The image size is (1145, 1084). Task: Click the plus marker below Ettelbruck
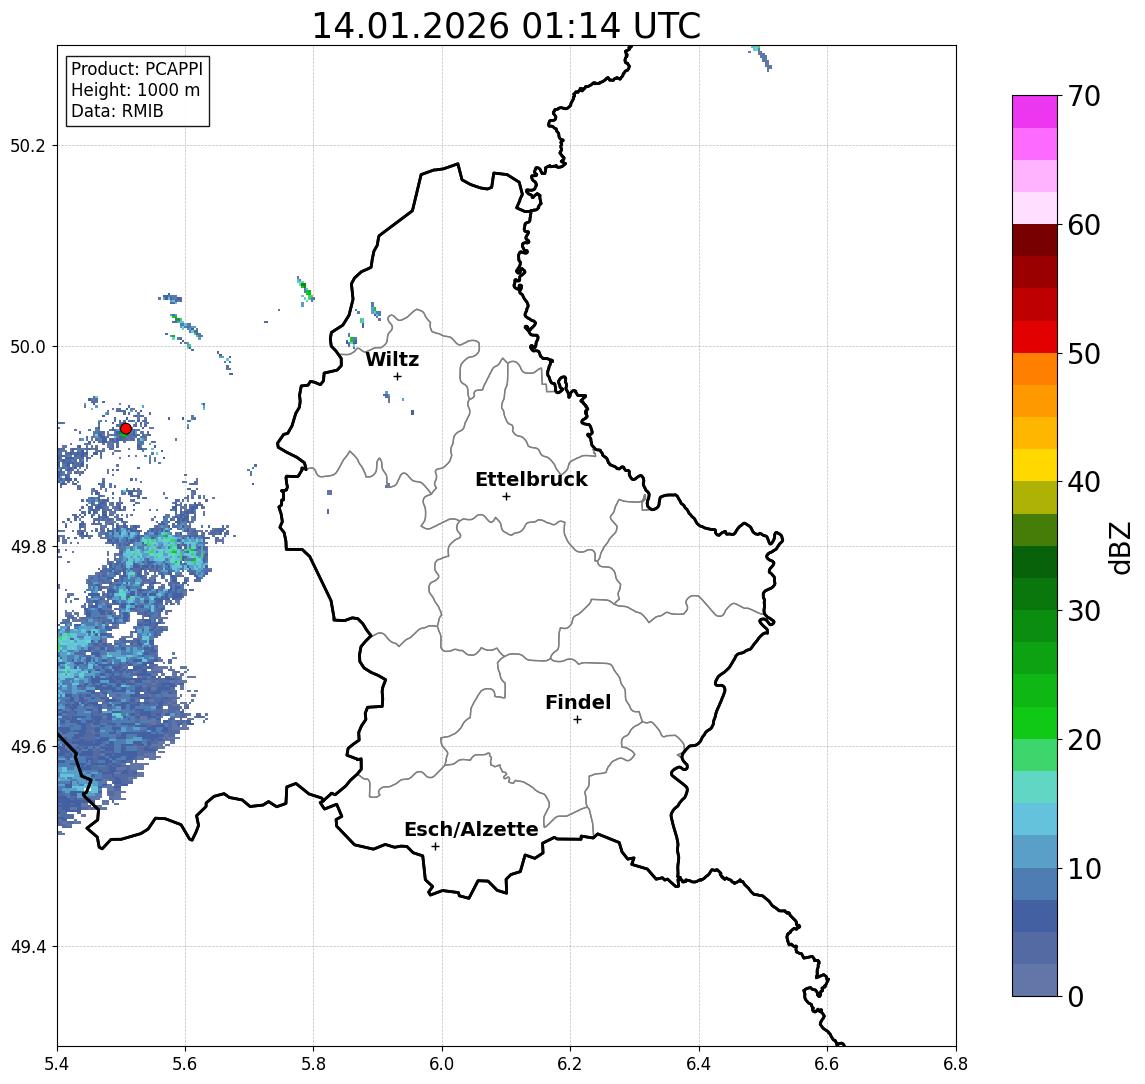click(506, 497)
